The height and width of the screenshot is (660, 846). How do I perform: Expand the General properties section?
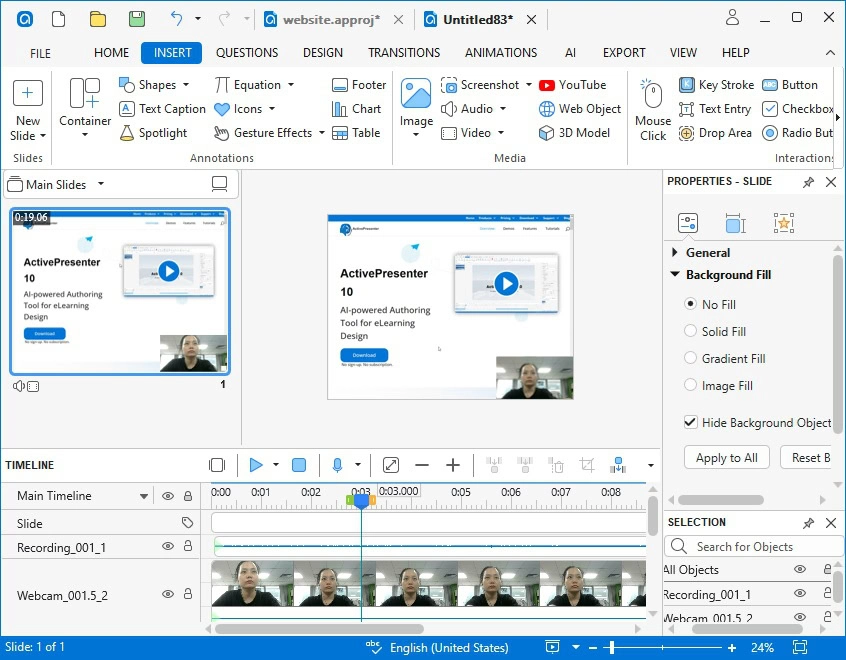[x=675, y=253]
